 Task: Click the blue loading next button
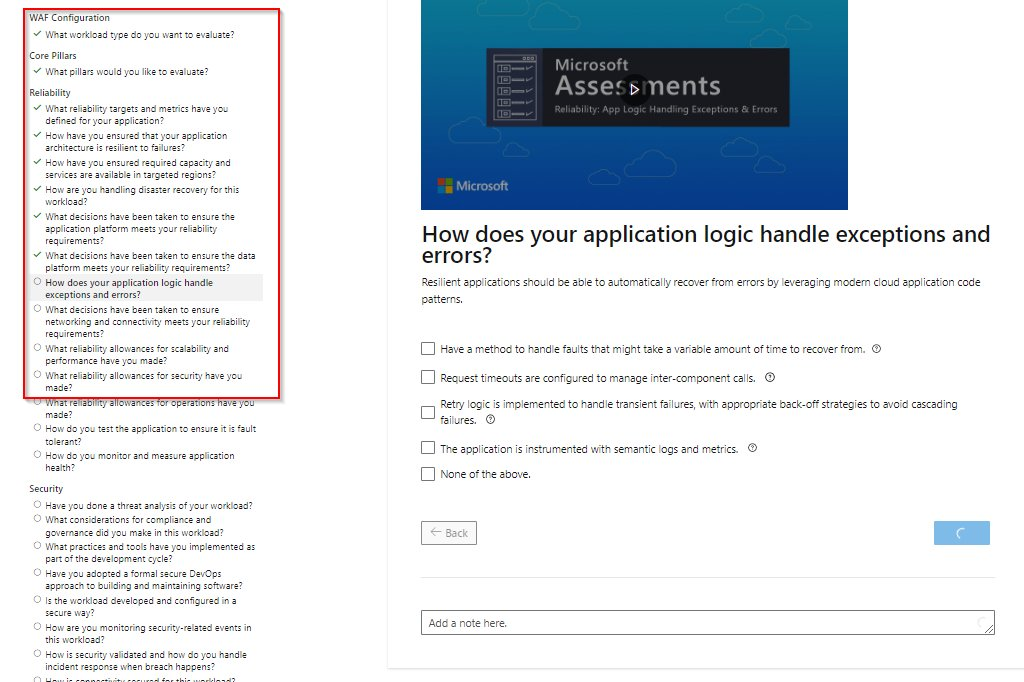961,533
